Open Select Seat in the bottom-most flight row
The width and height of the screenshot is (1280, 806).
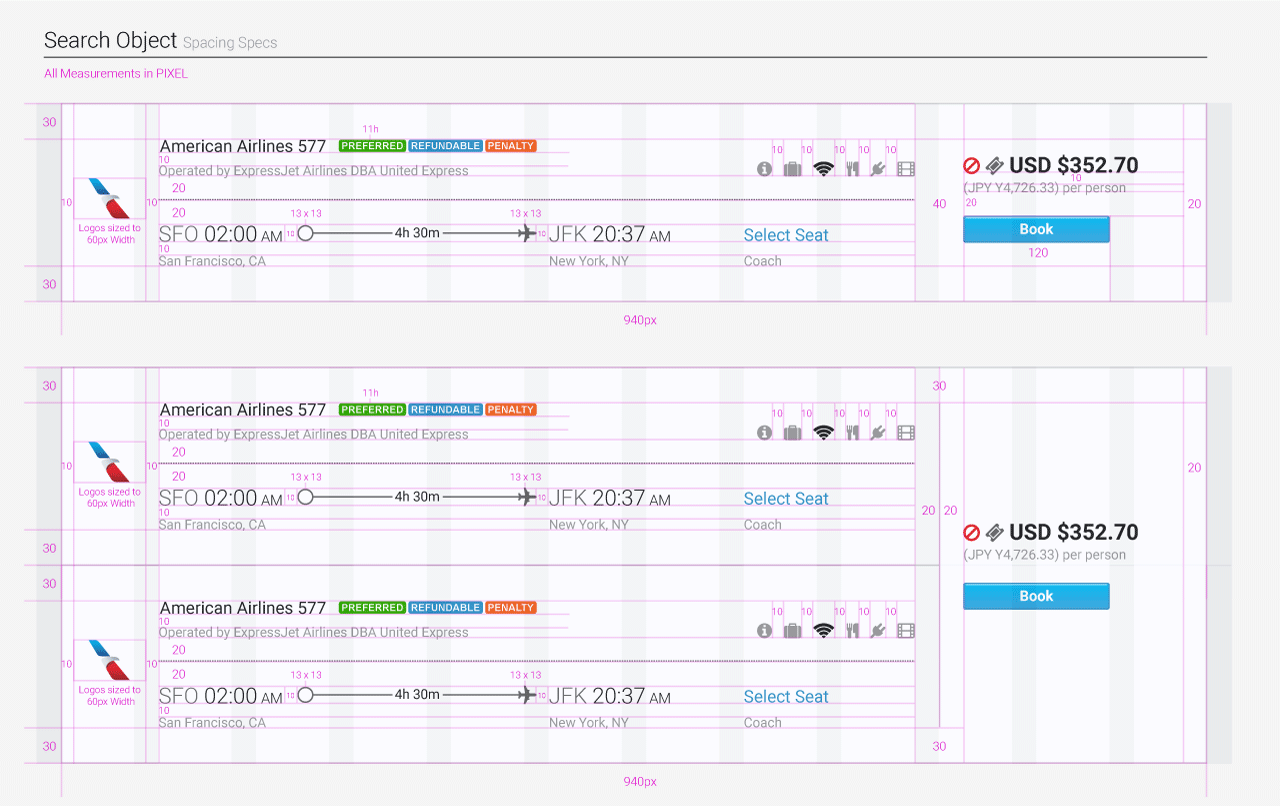pyautogui.click(x=786, y=697)
